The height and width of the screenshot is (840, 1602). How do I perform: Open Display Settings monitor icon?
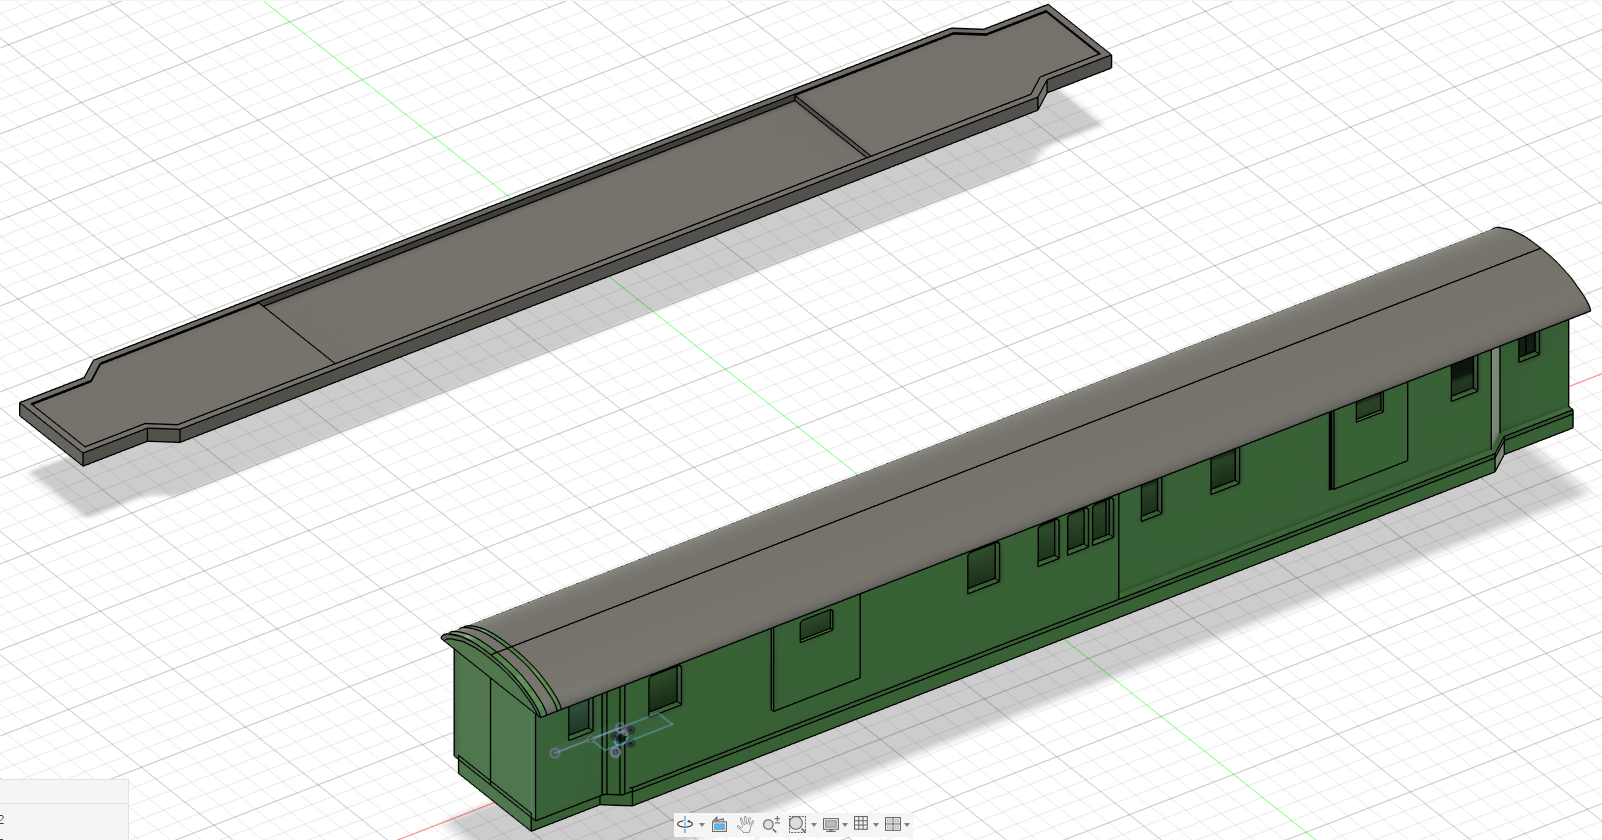[x=830, y=824]
